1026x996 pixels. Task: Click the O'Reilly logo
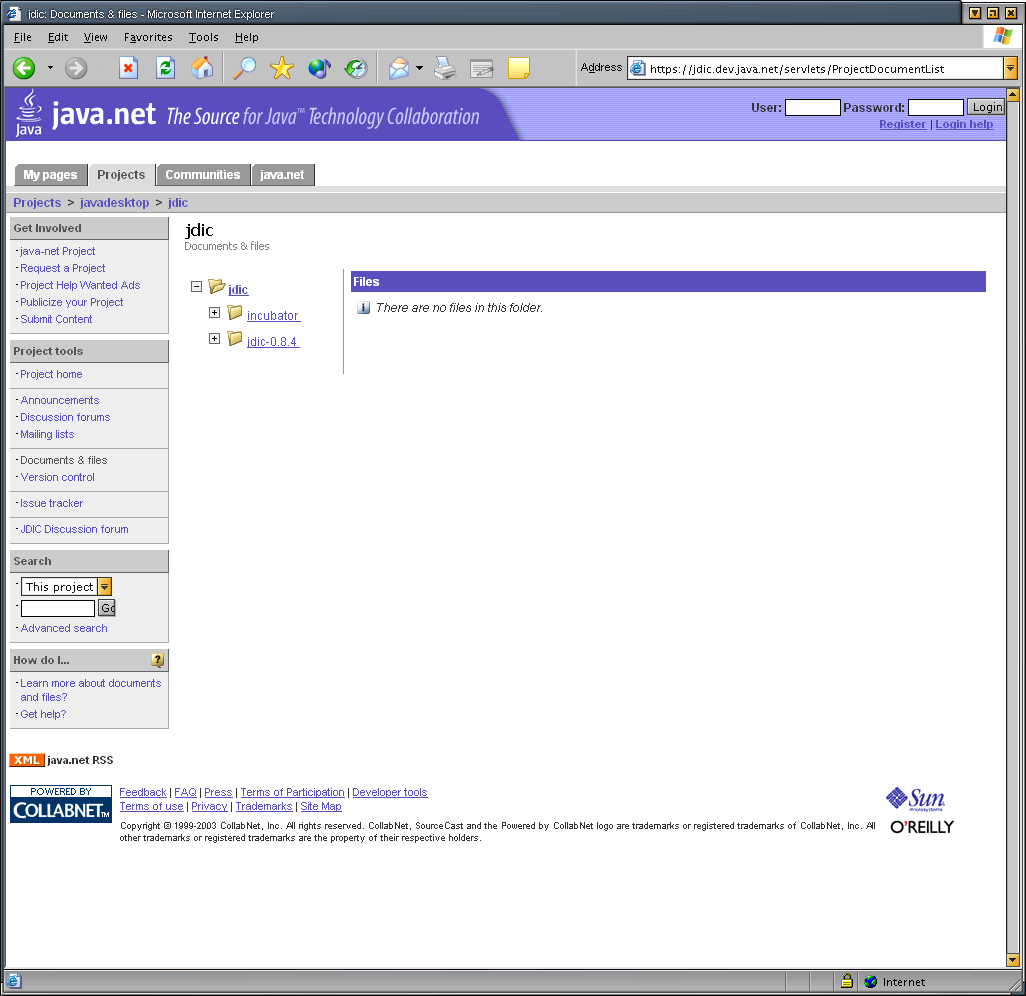[922, 827]
